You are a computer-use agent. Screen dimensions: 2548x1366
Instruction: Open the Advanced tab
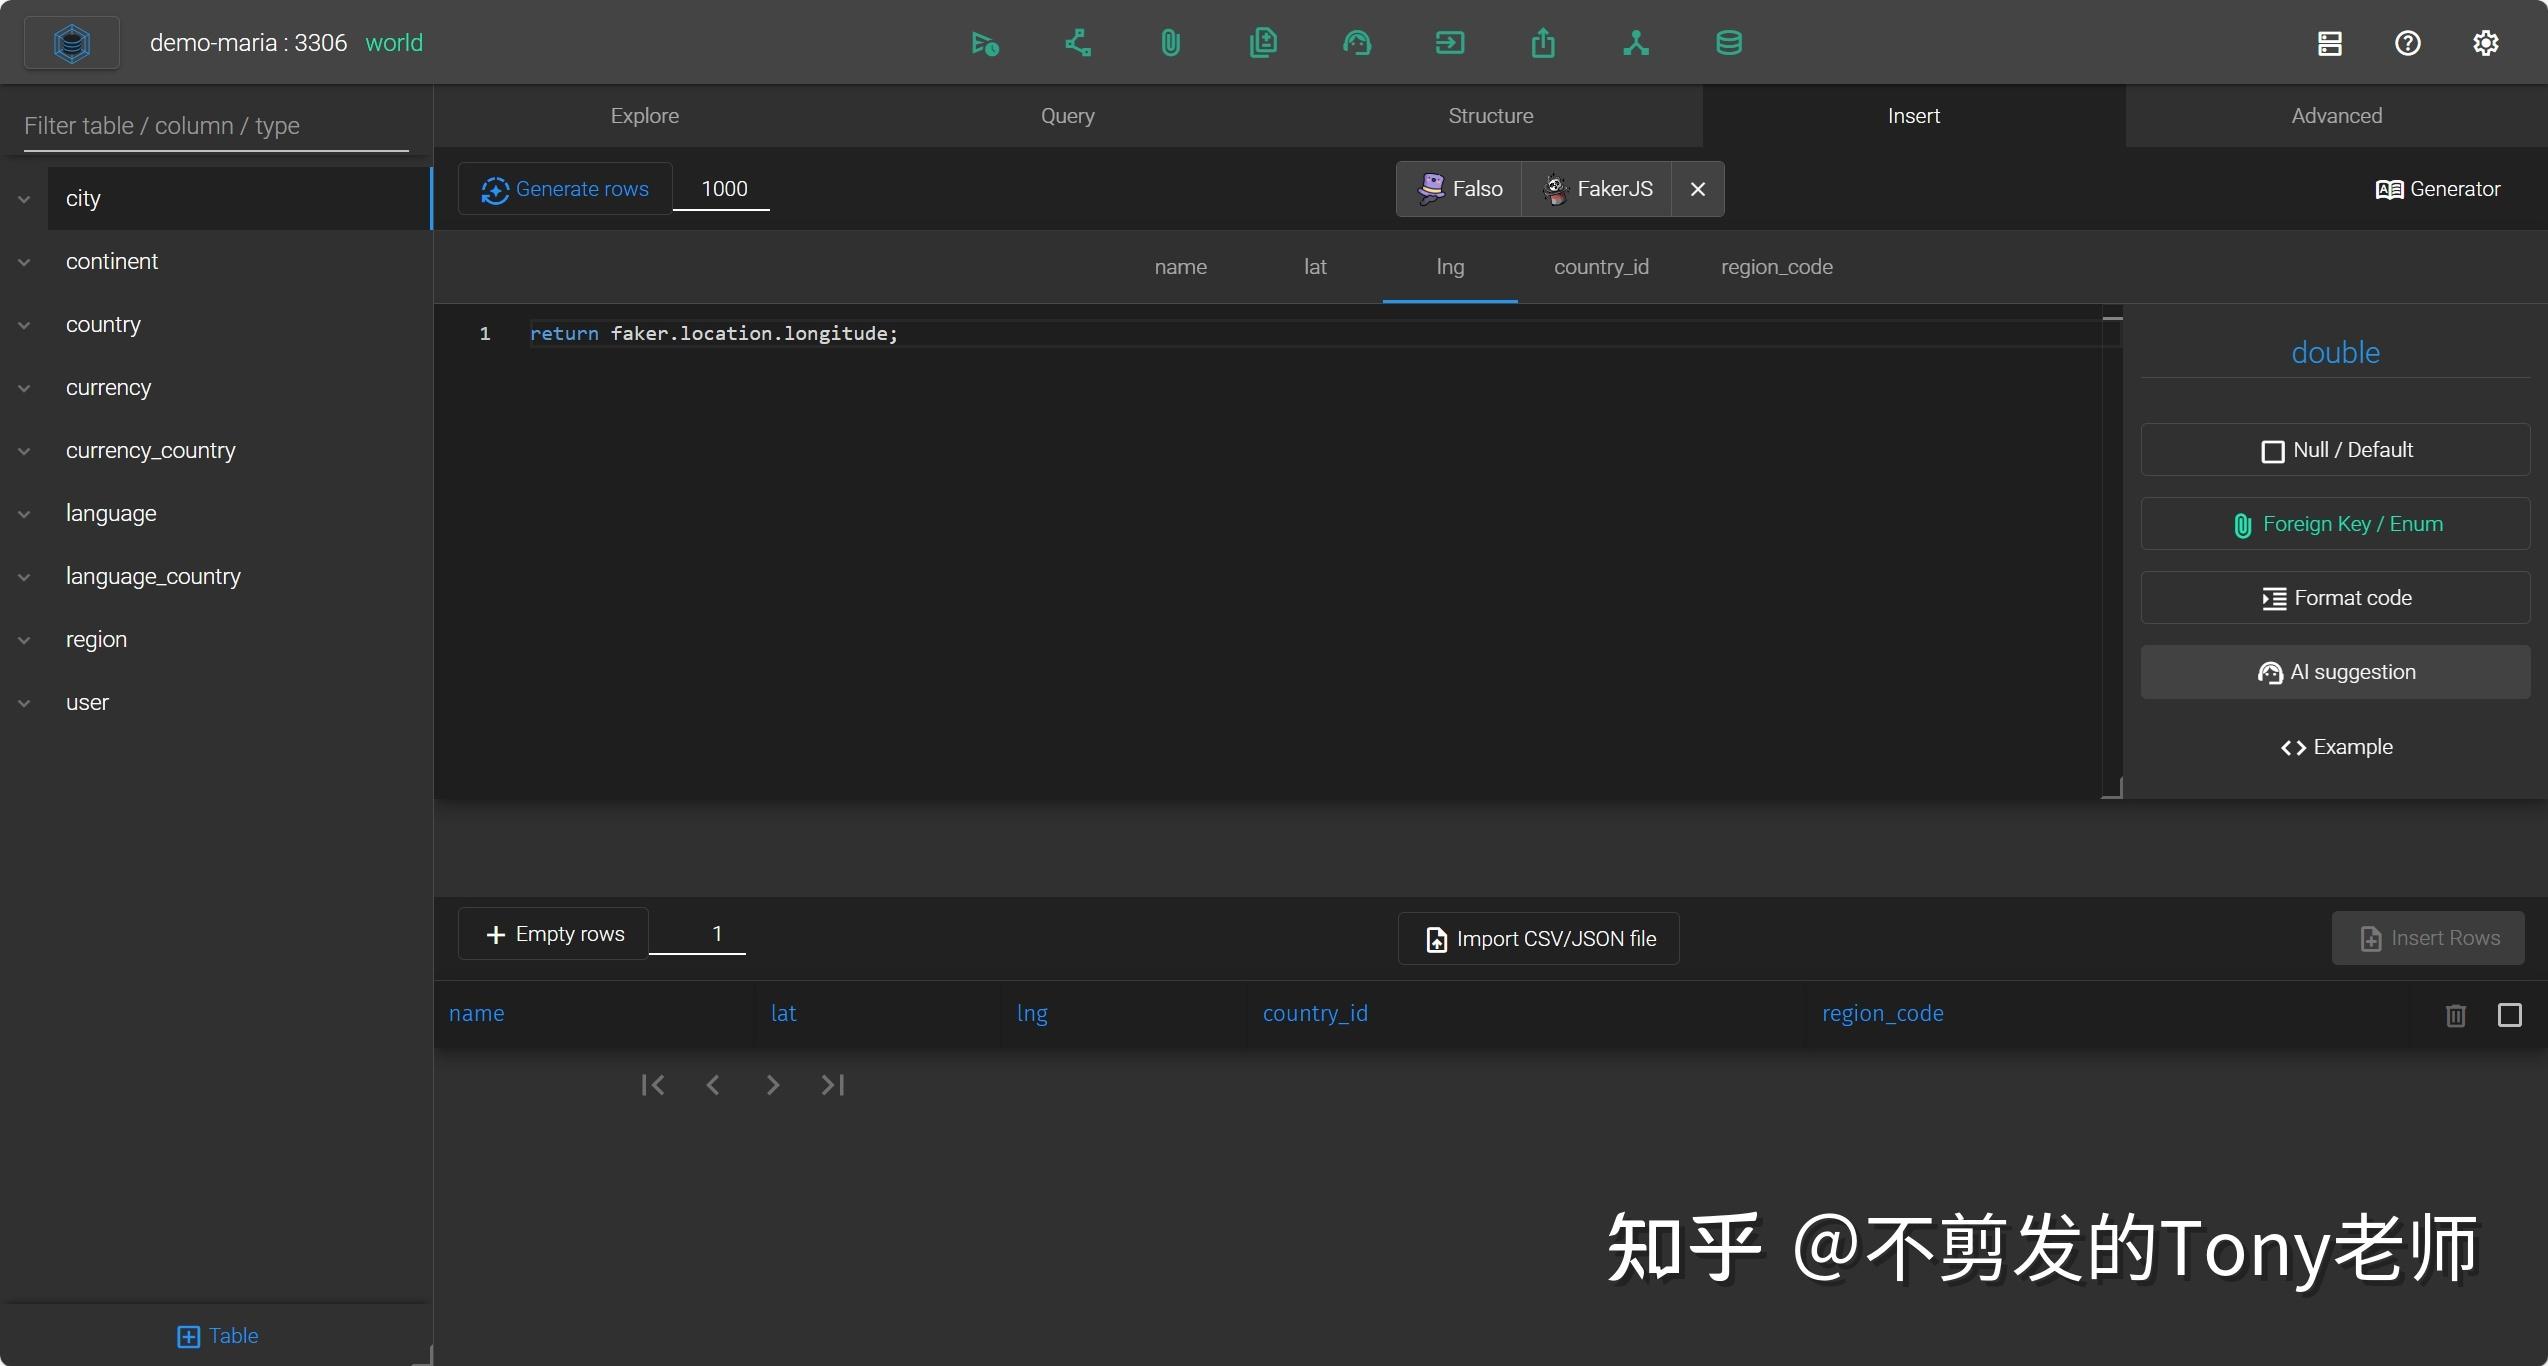2336,115
